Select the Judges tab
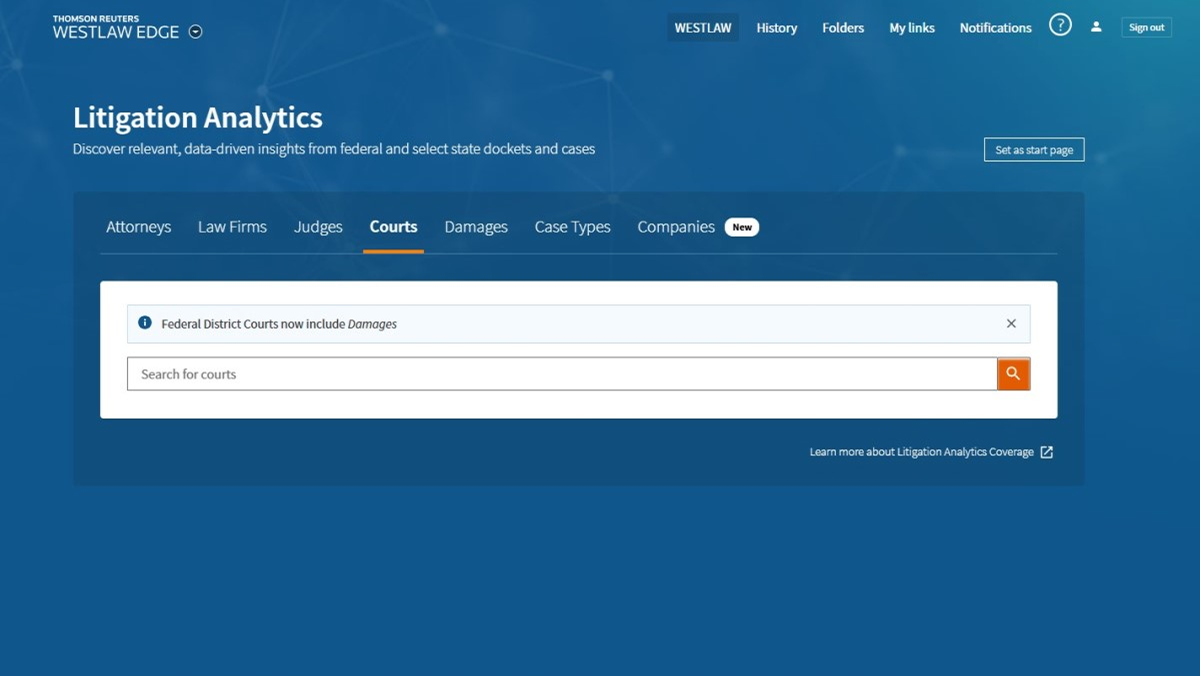Image resolution: width=1200 pixels, height=676 pixels. tap(318, 227)
